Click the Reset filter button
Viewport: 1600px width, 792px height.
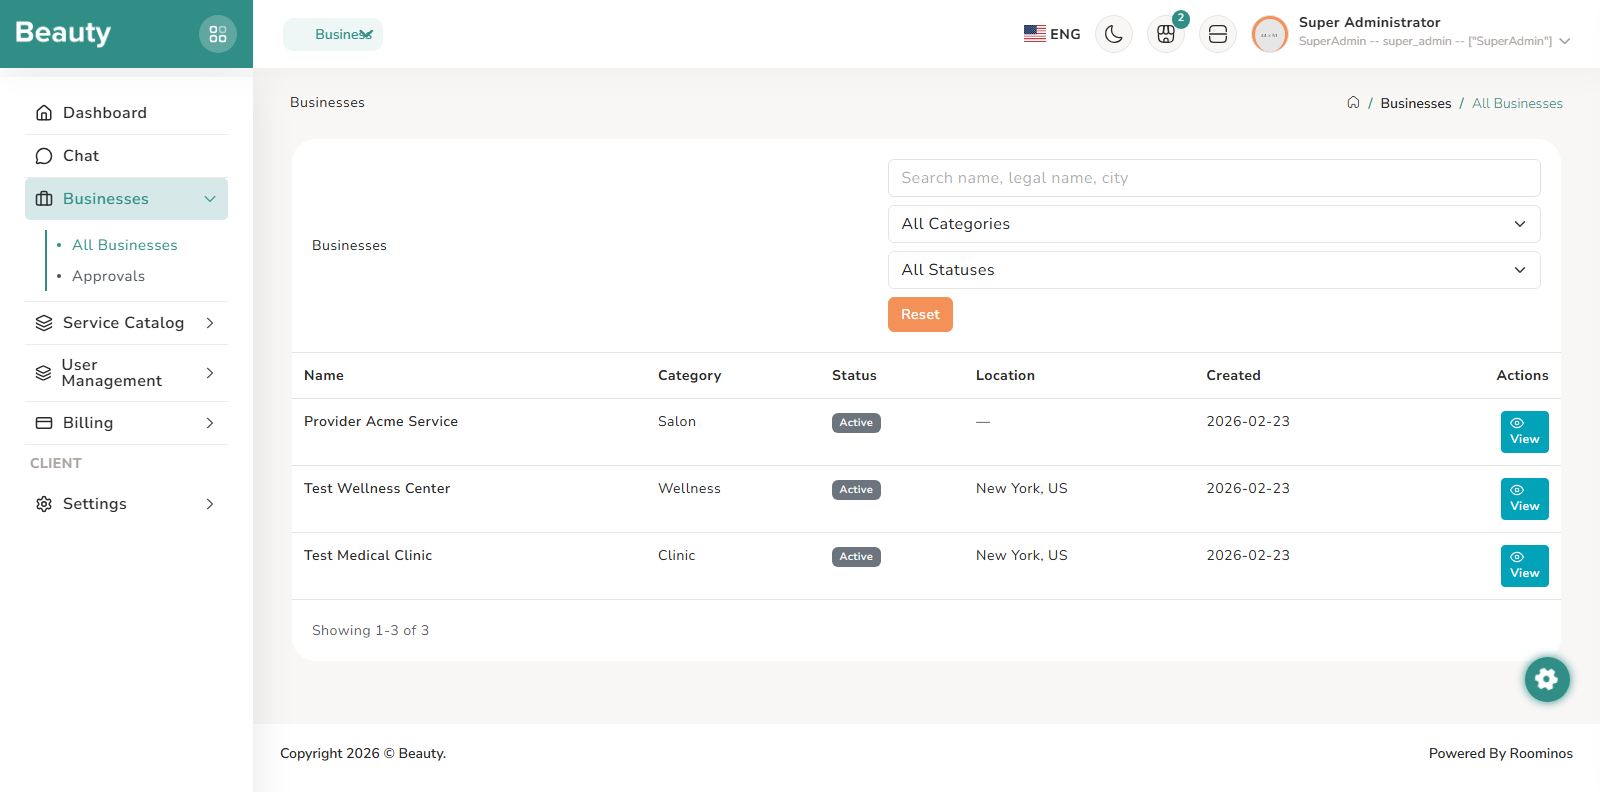920,314
